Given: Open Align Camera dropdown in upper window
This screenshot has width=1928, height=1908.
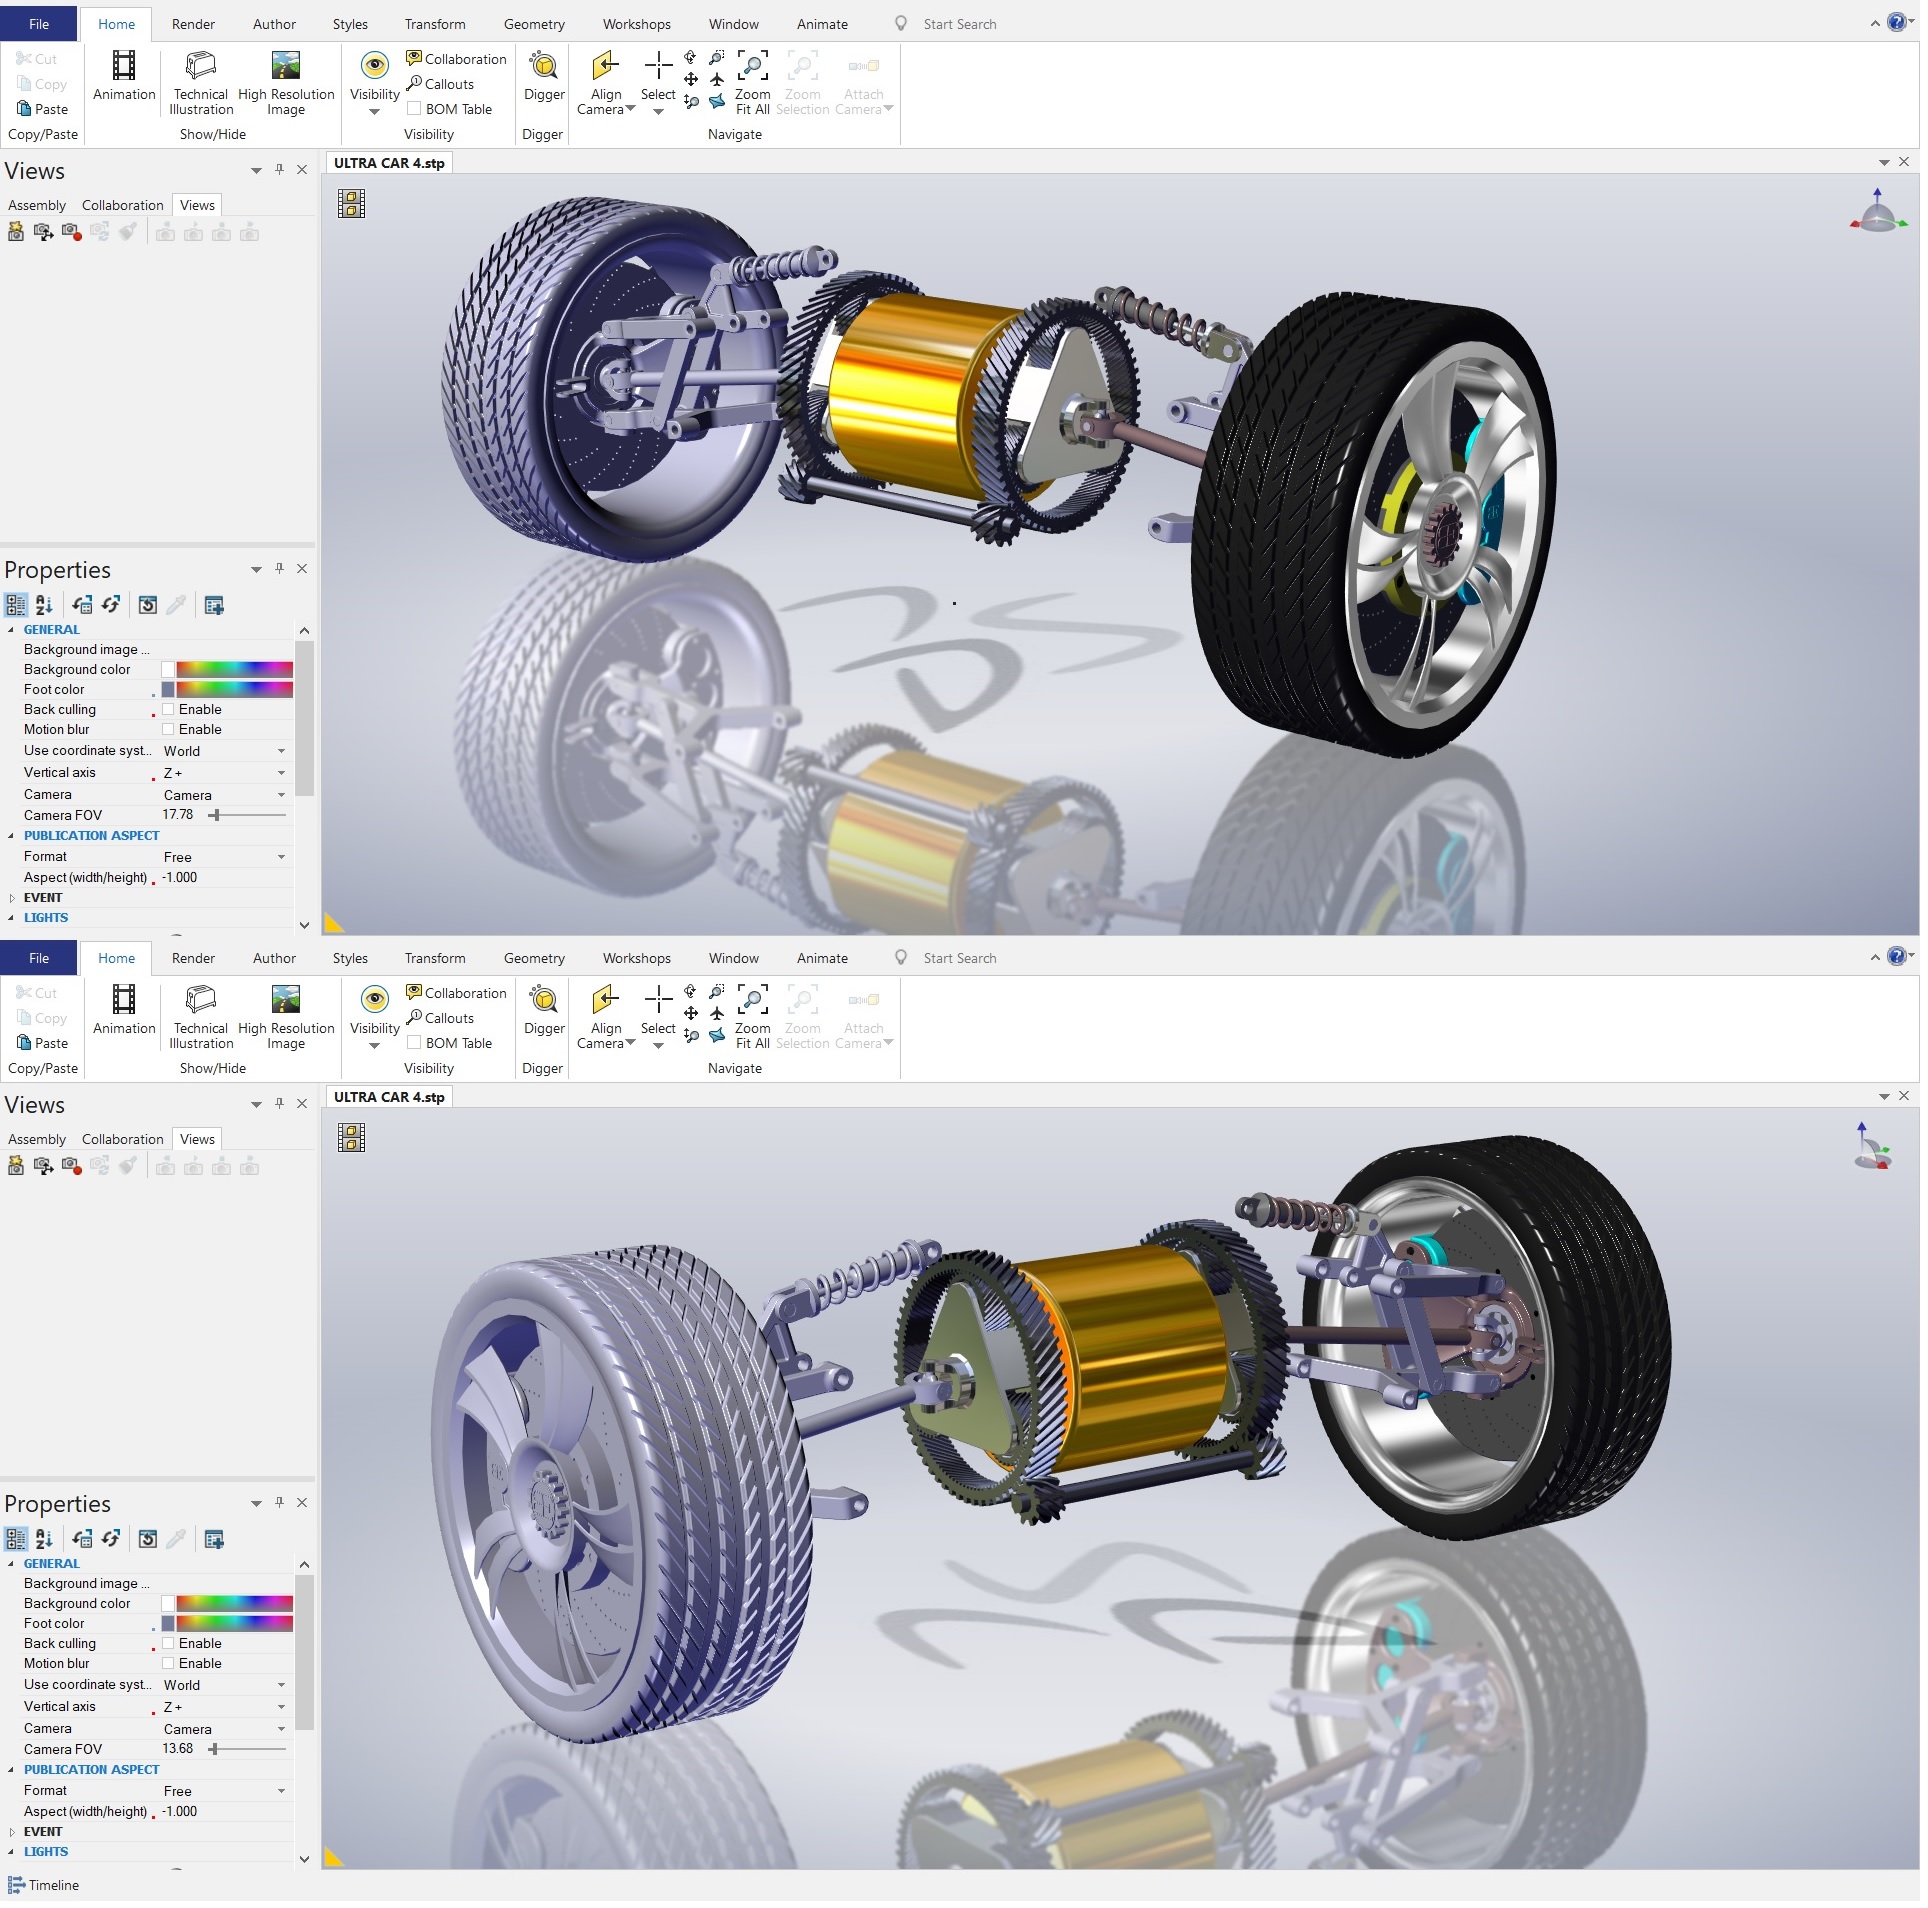Looking at the screenshot, I should pyautogui.click(x=632, y=108).
